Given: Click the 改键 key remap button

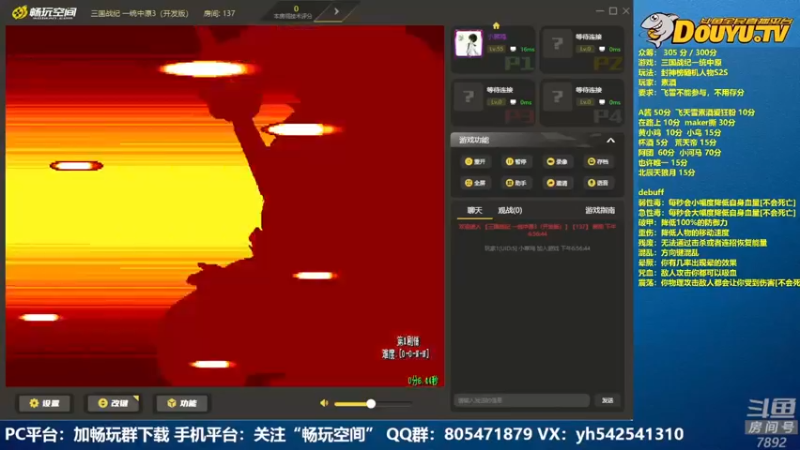Looking at the screenshot, I should 113,403.
